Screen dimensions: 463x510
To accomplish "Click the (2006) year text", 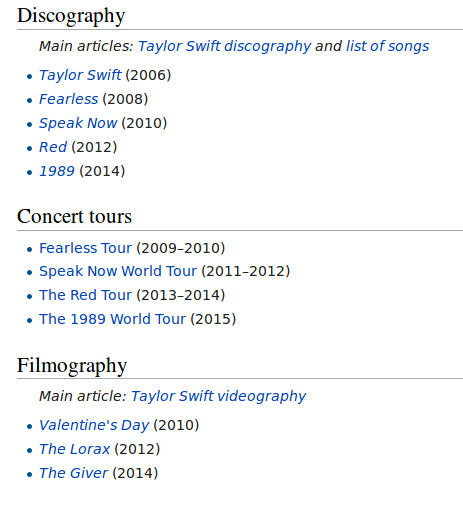I will pyautogui.click(x=149, y=75).
